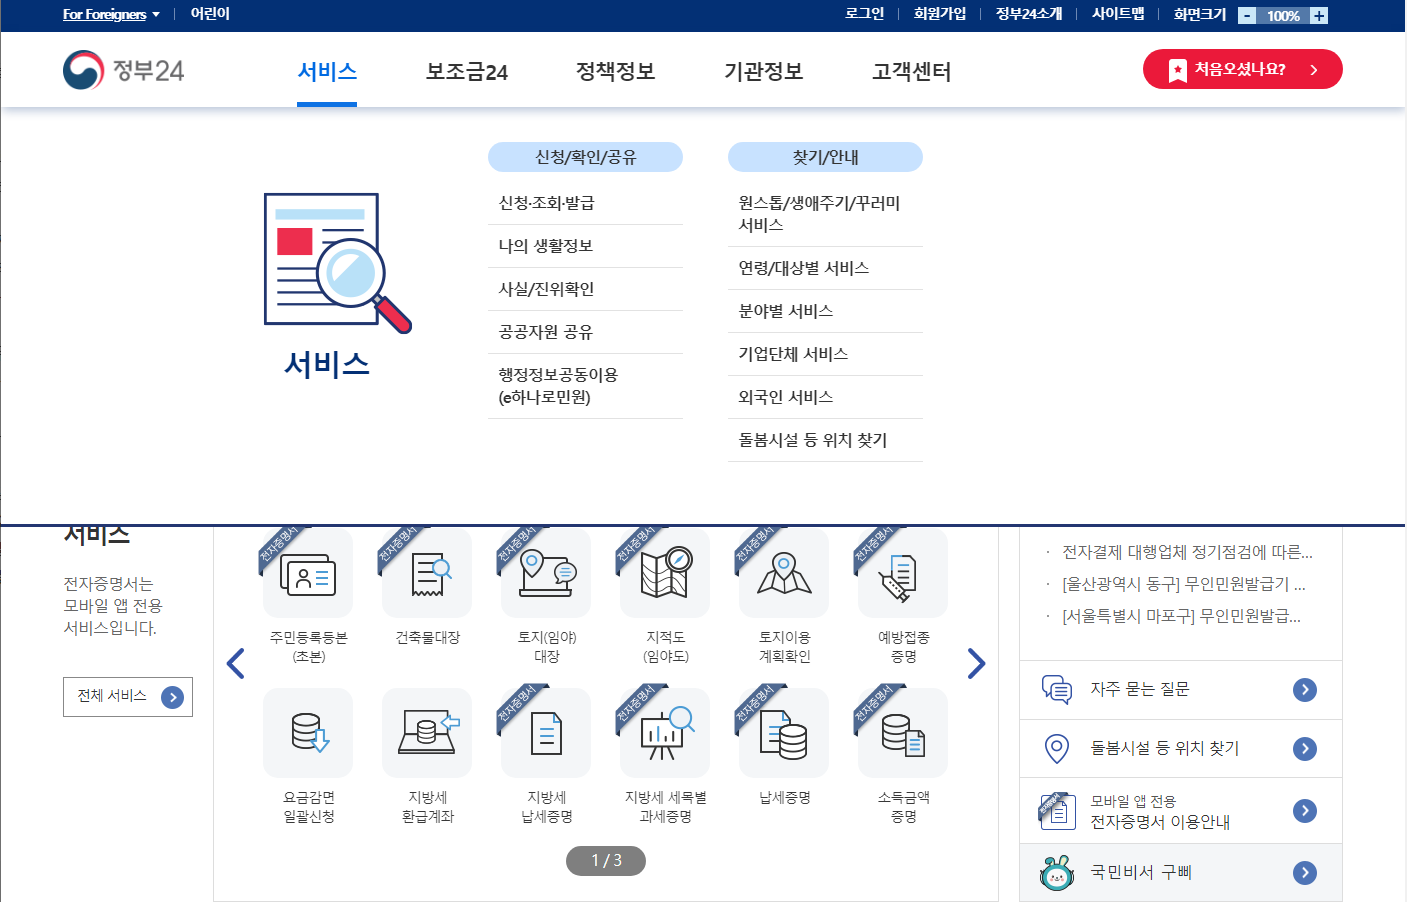This screenshot has height=902, width=1407.
Task: Click the 정부24 logo
Action: [123, 70]
